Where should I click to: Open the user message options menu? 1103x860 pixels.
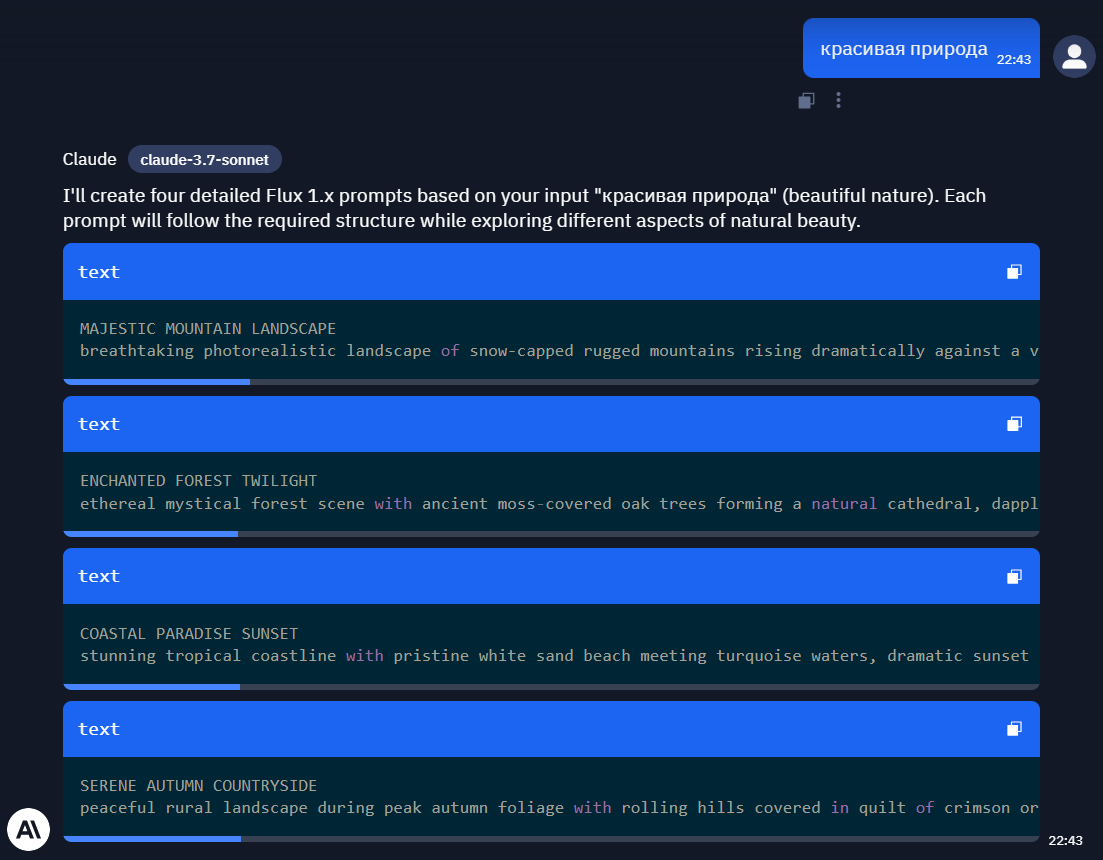click(838, 100)
